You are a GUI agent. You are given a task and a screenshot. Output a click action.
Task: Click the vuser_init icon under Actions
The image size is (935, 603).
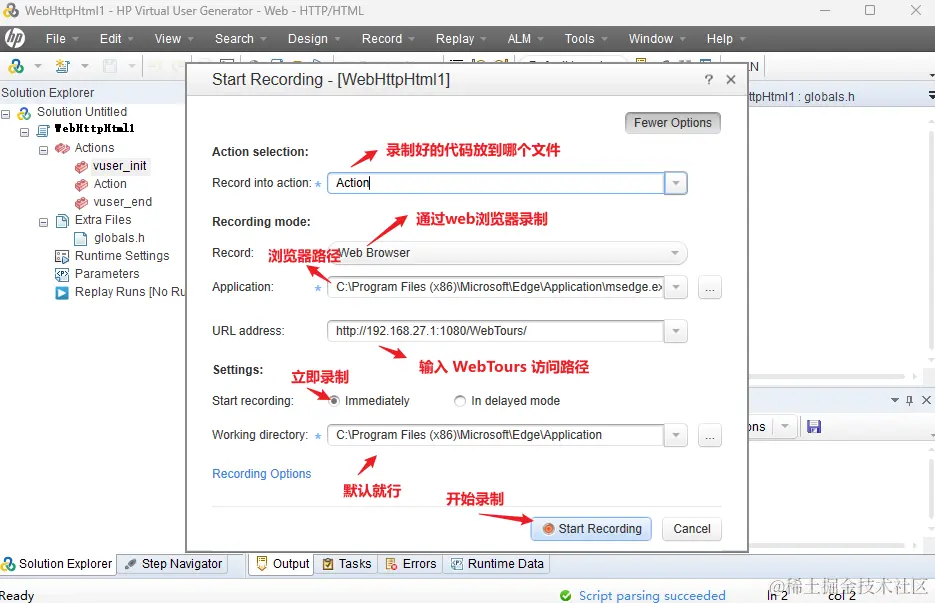click(x=82, y=165)
